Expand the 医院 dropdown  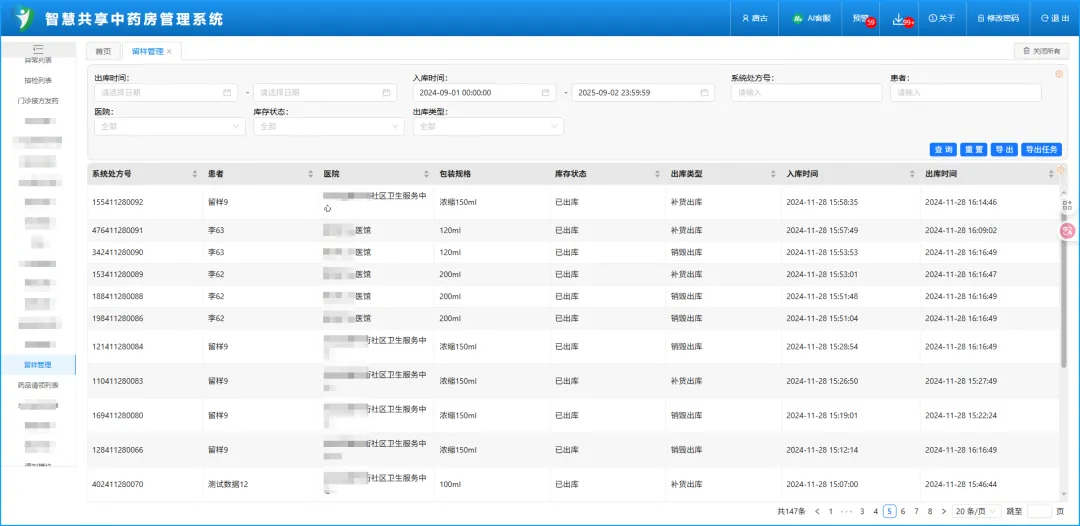pyautogui.click(x=169, y=127)
